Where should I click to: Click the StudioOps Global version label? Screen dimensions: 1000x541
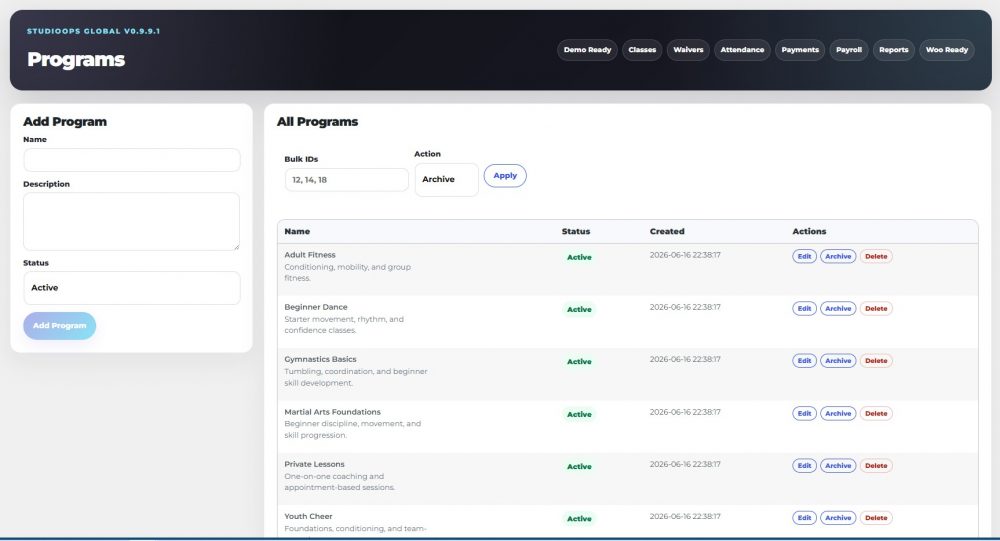tap(93, 31)
